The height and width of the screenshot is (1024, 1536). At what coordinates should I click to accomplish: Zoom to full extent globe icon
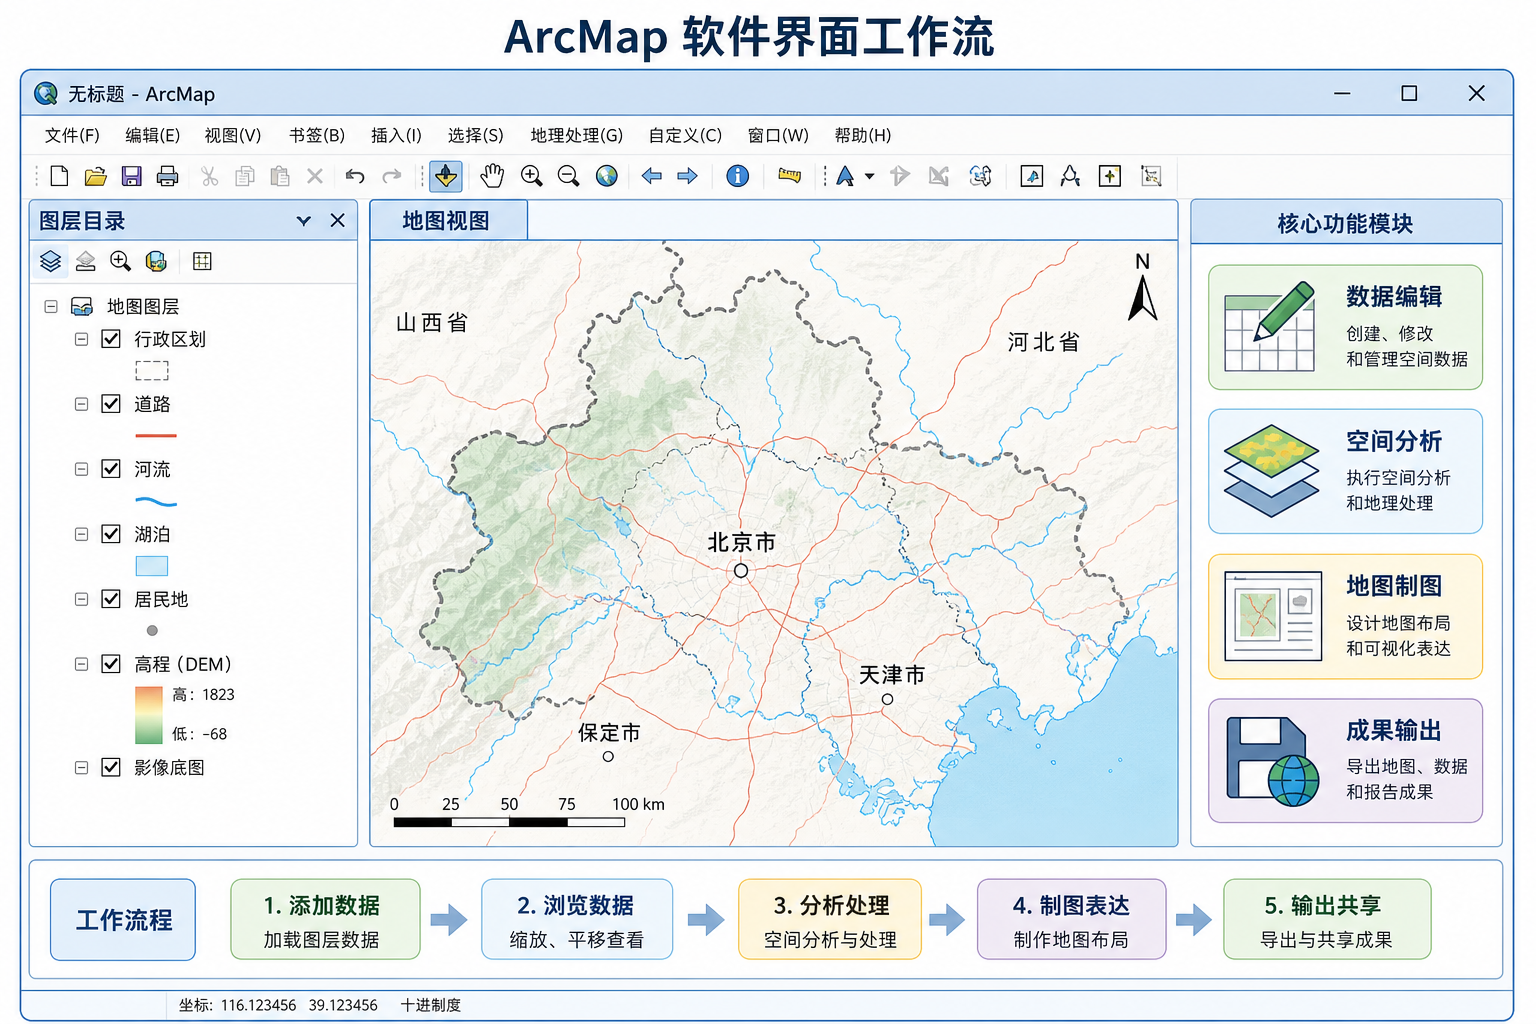coord(606,176)
